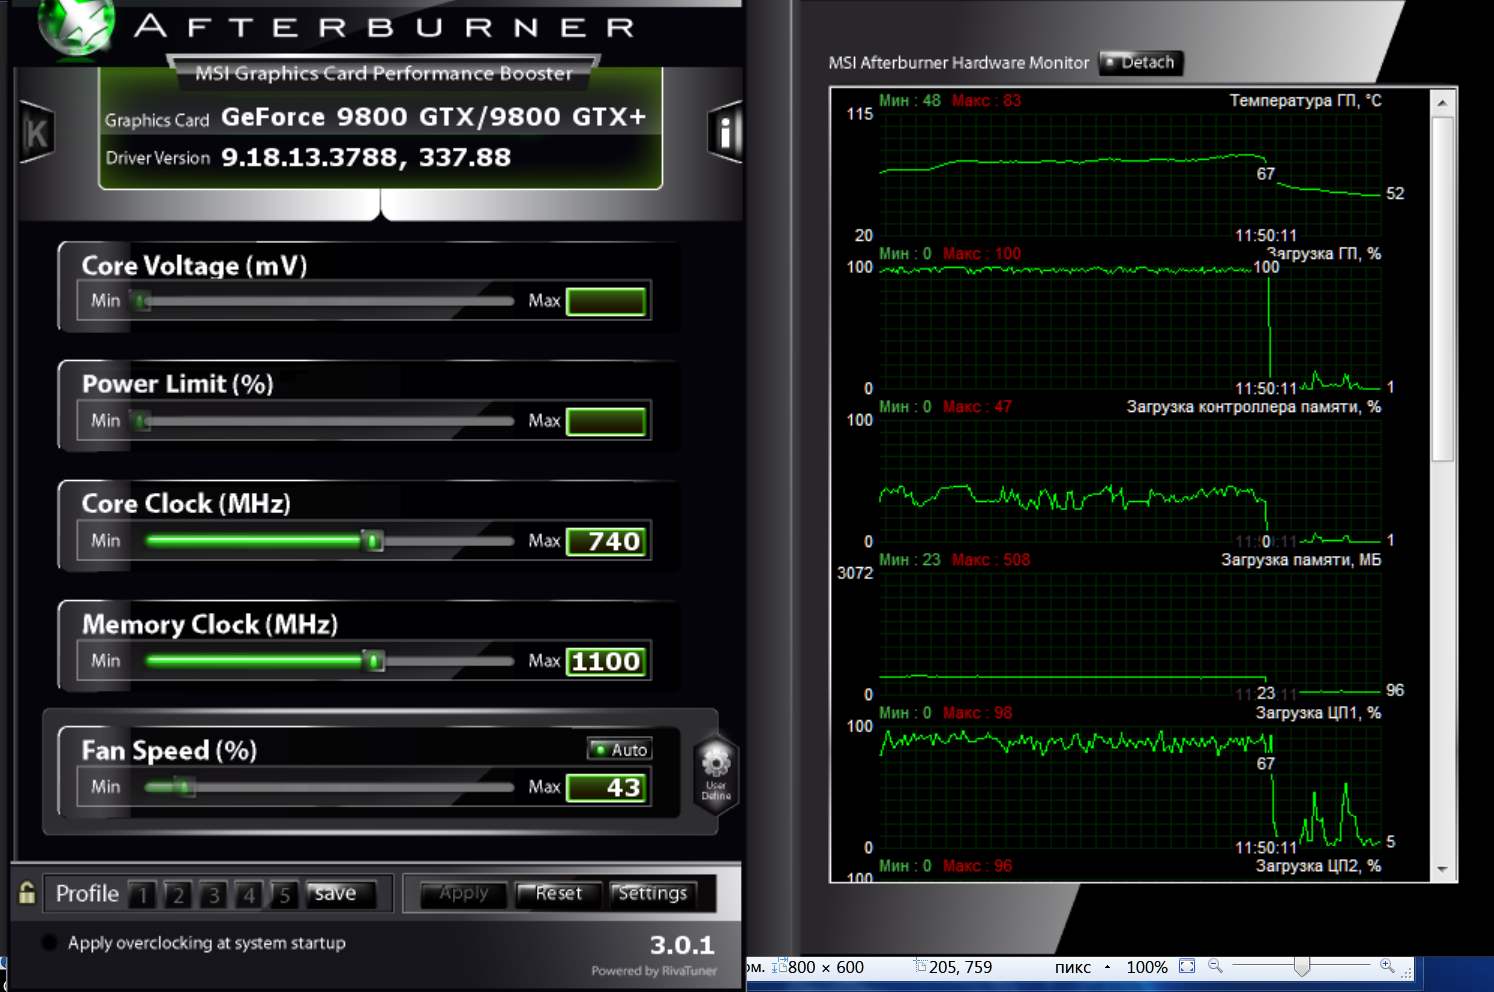This screenshot has height=992, width=1494.
Task: Click the Core Voltage slider handle
Action: (x=142, y=301)
